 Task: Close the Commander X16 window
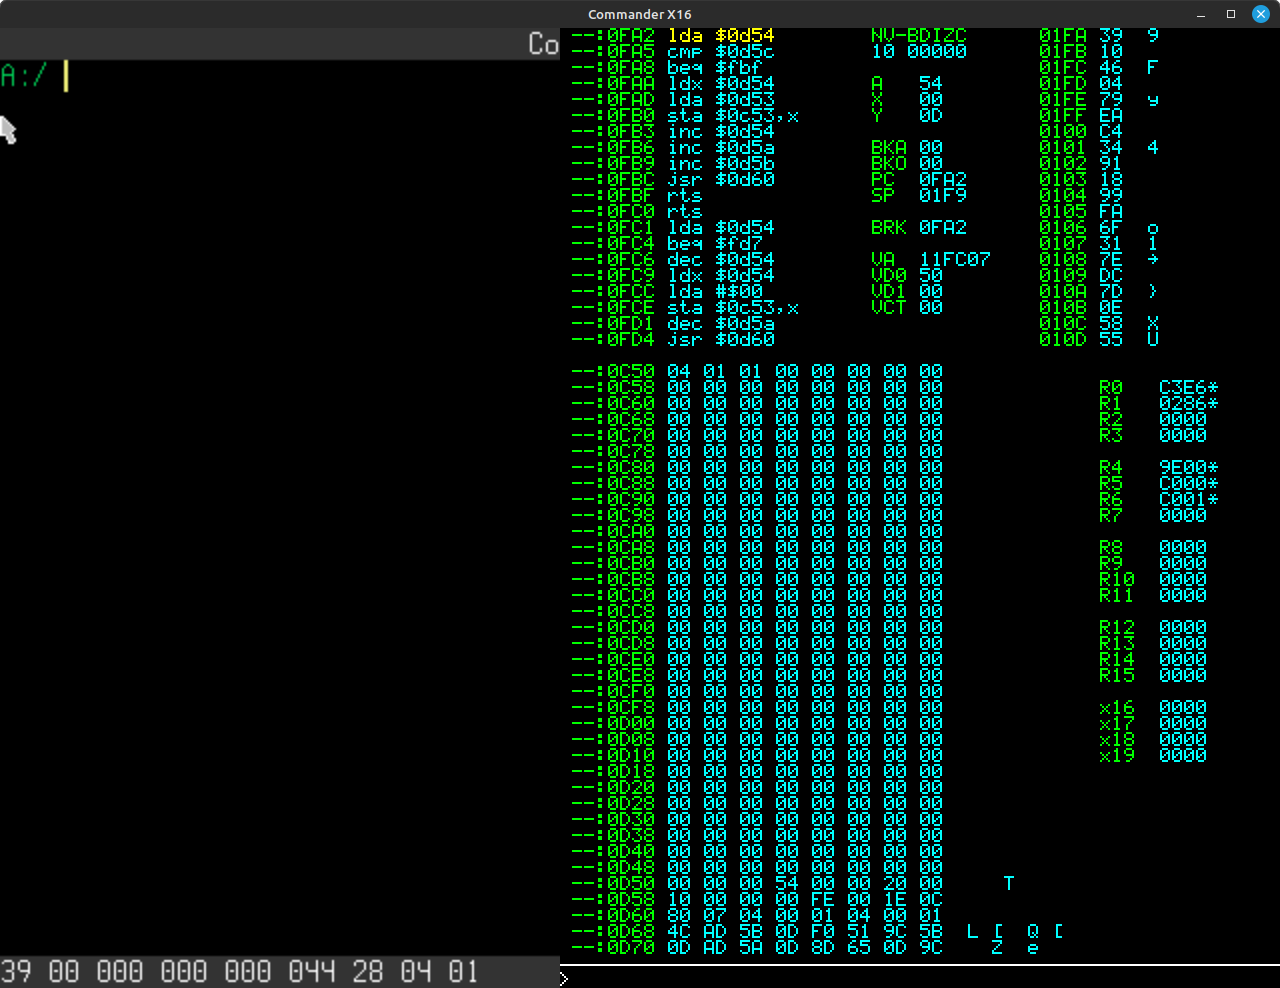point(1261,14)
